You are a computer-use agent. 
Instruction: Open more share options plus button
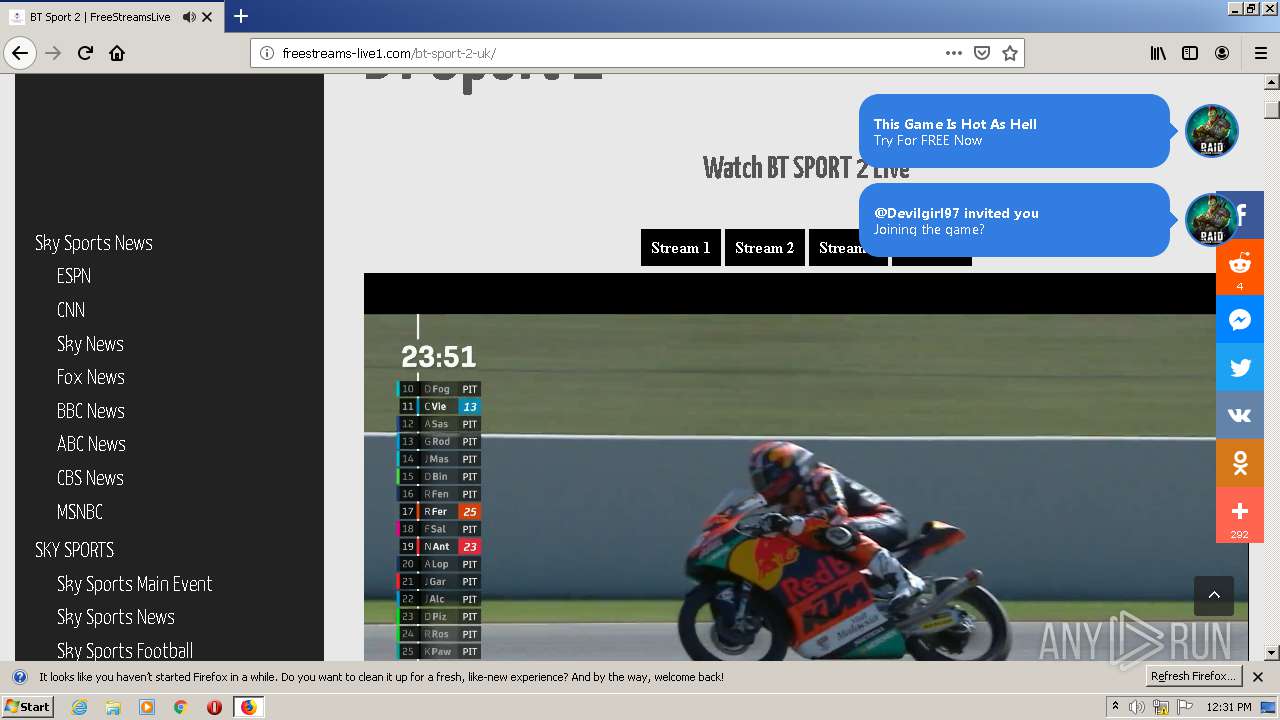click(1240, 514)
